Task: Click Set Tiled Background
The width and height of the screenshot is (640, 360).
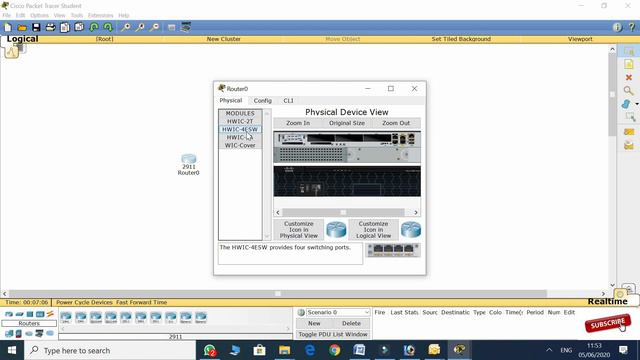Action: click(461, 39)
